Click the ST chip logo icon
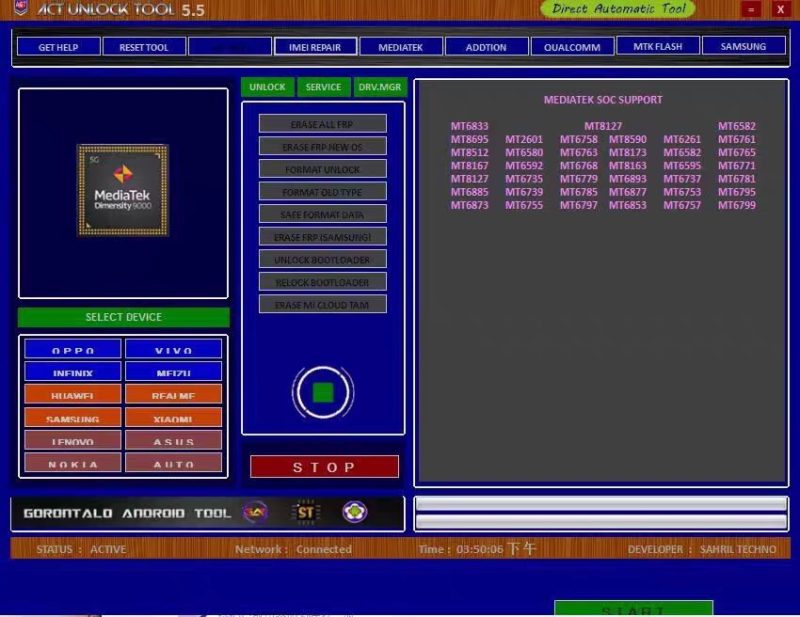This screenshot has width=800, height=617. pyautogui.click(x=305, y=512)
